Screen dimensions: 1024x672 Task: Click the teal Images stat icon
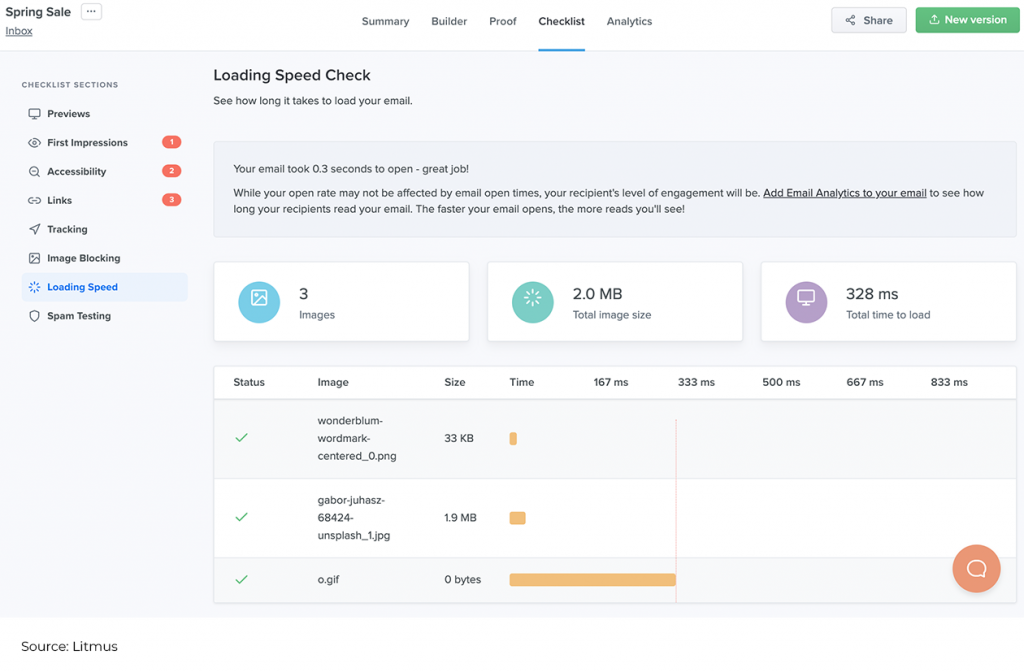coord(259,299)
